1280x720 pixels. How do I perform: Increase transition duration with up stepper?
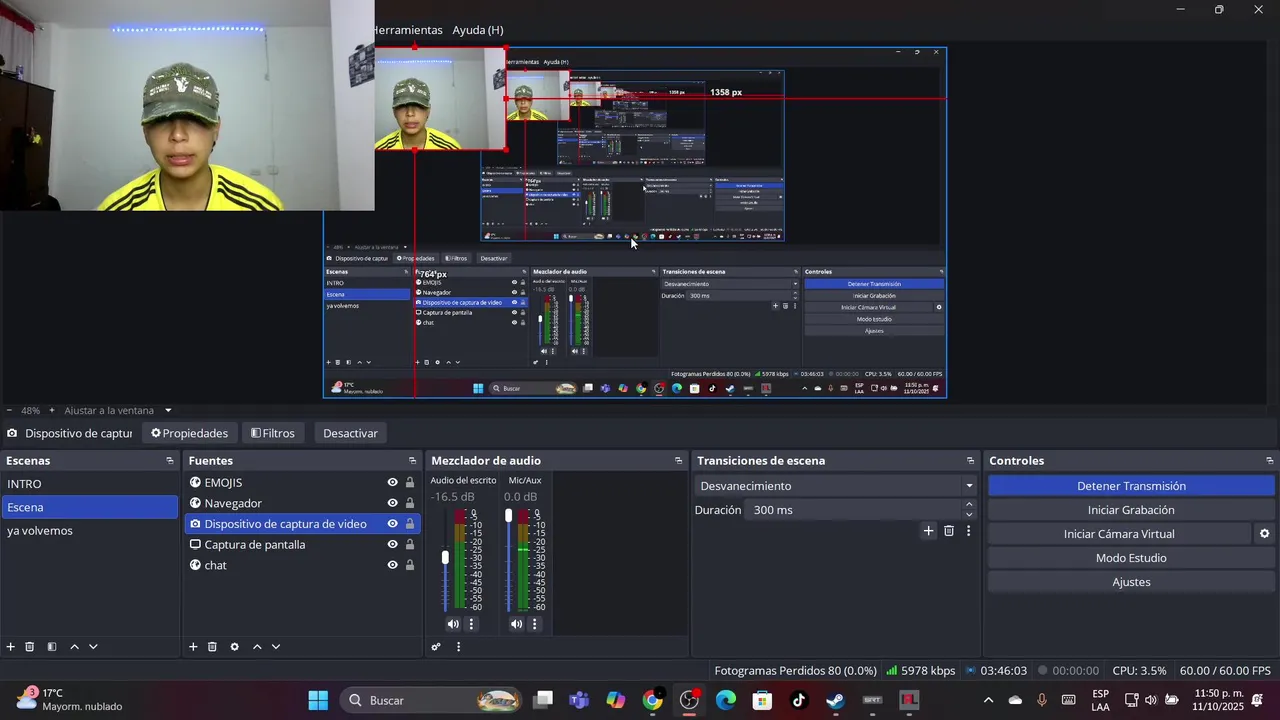click(969, 505)
